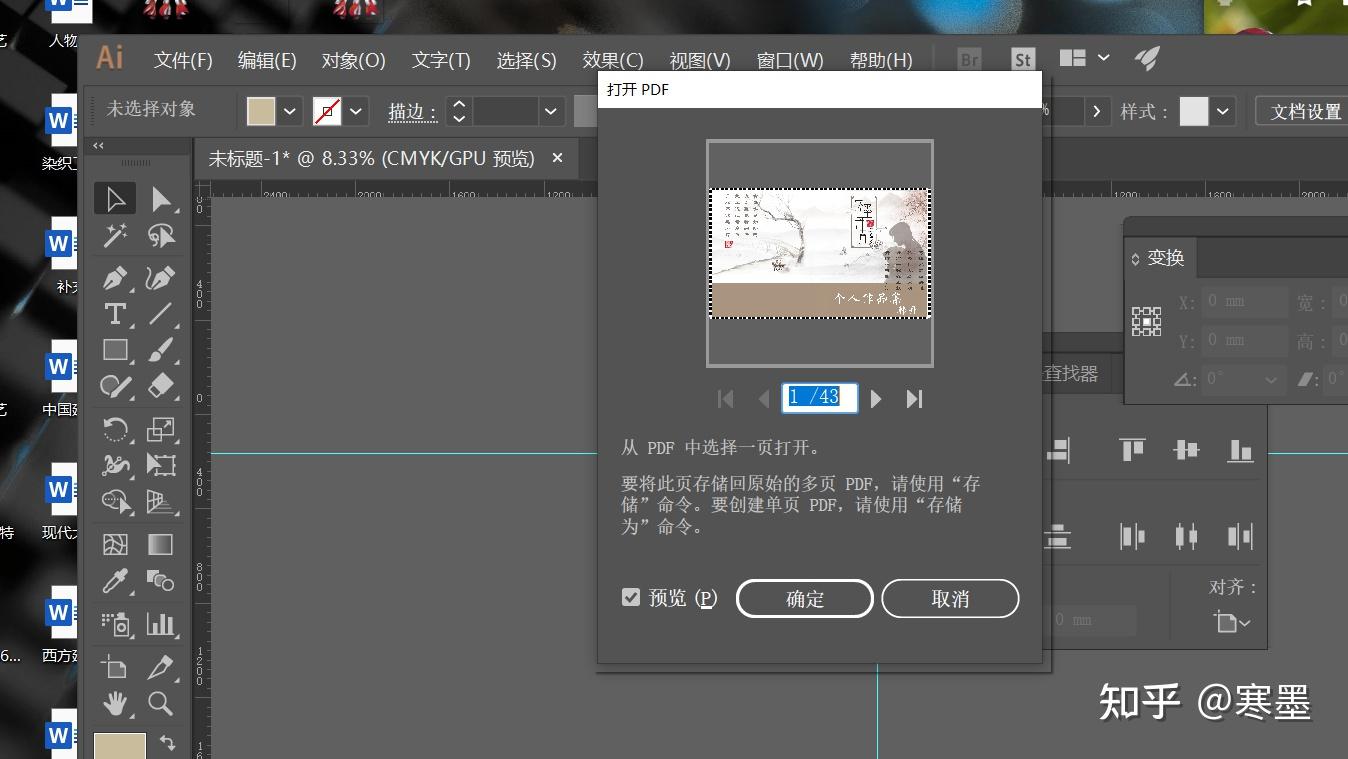Expand the fill color dropdown
1348x759 pixels.
pos(290,111)
